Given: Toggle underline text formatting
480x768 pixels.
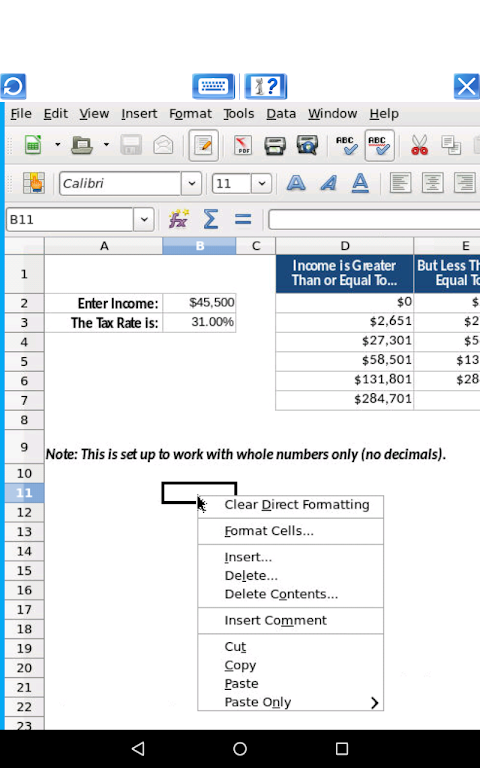Looking at the screenshot, I should click(360, 183).
